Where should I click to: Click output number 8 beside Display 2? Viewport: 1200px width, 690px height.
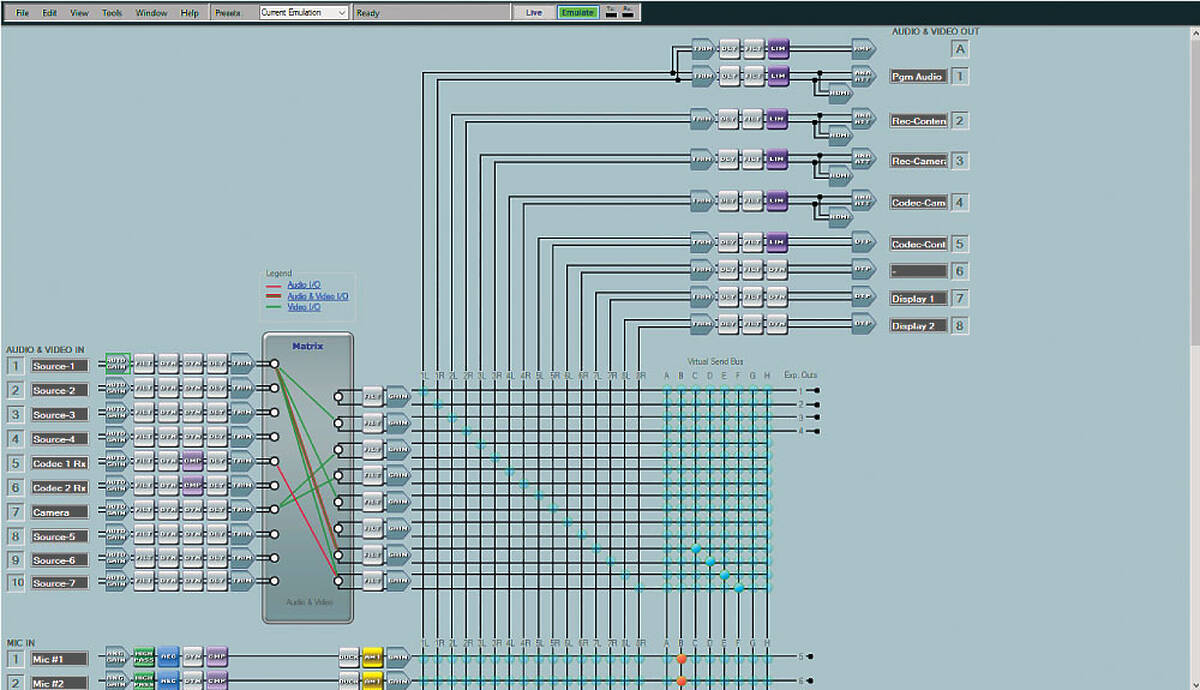point(960,325)
